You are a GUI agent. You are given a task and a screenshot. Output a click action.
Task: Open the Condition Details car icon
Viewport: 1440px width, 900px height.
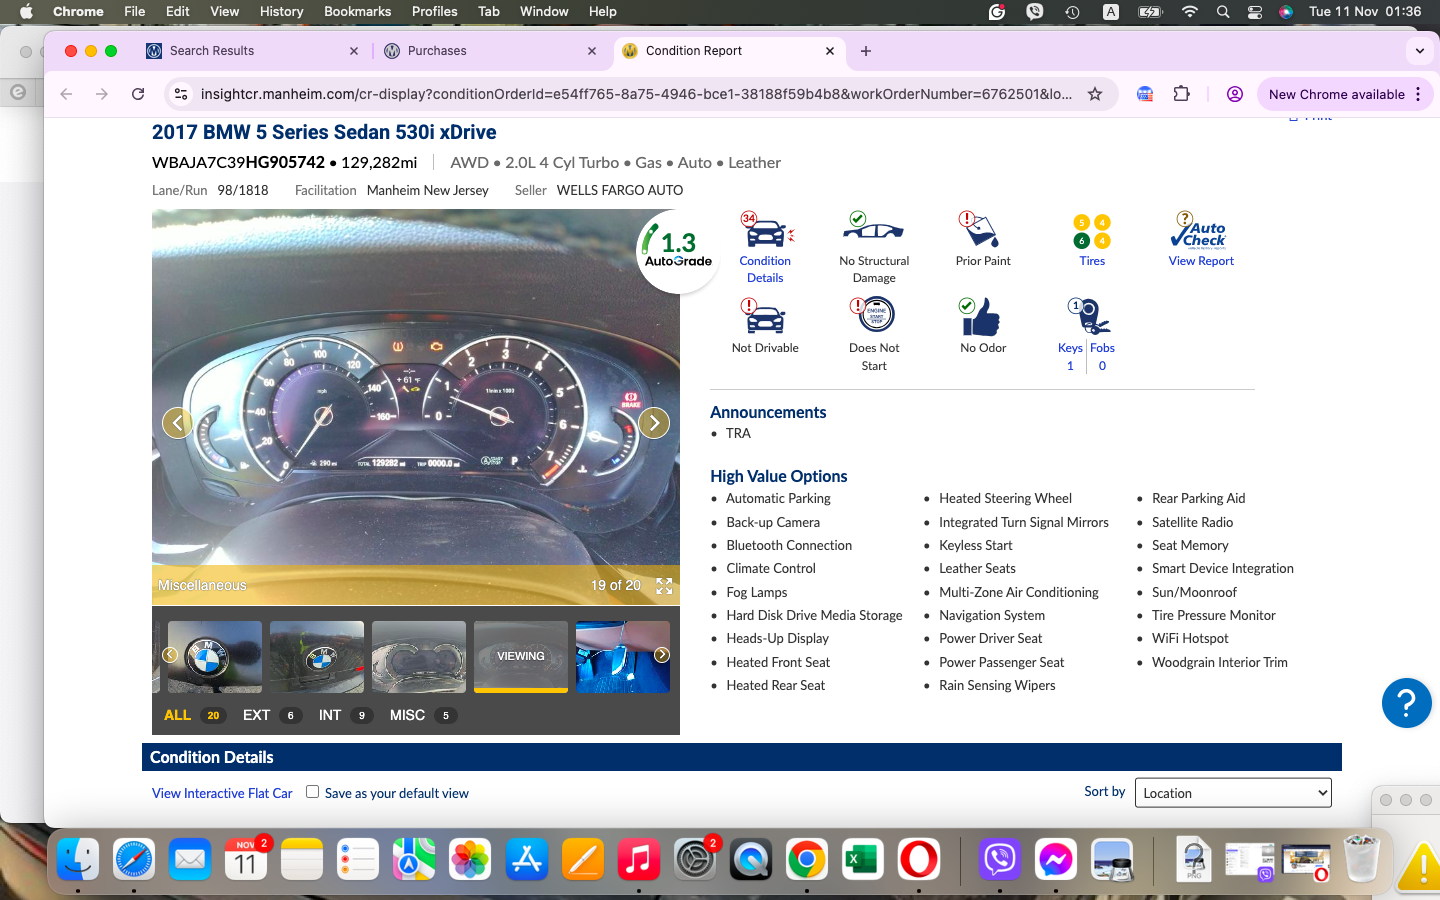coord(765,232)
